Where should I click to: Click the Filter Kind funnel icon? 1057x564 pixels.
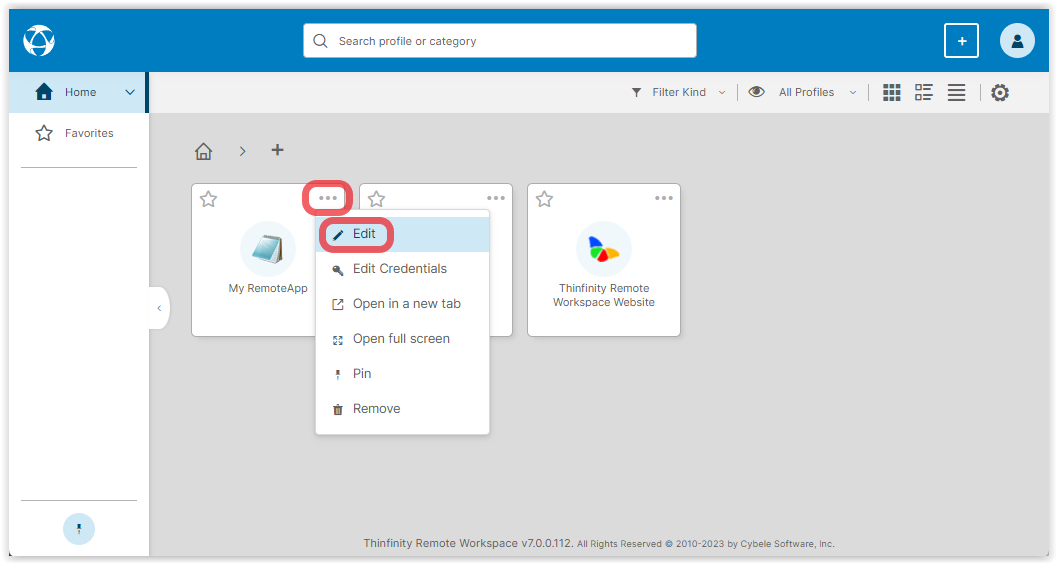tap(636, 92)
